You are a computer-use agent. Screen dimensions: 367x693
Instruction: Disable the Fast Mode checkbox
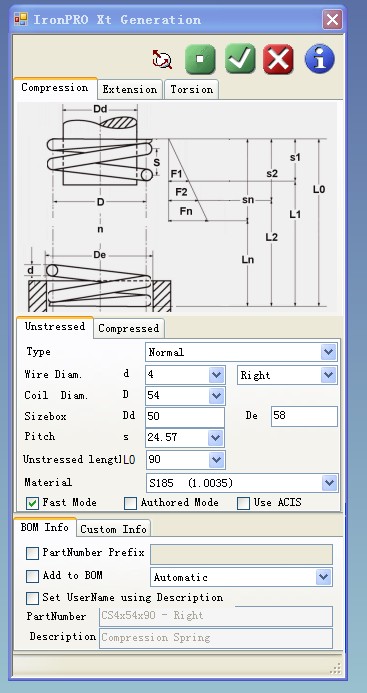pyautogui.click(x=32, y=503)
